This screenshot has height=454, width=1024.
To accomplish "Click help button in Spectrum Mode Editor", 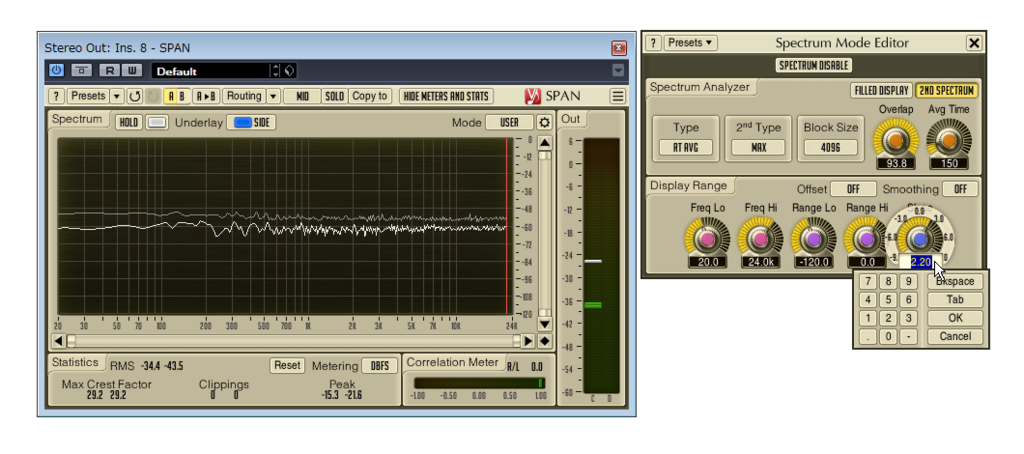I will (653, 43).
